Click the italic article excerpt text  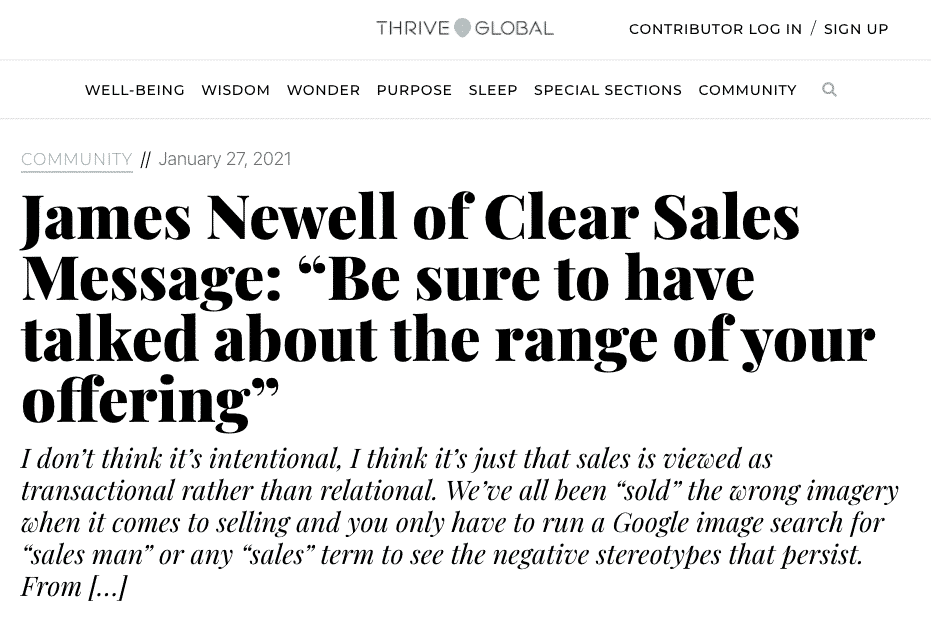(460, 523)
